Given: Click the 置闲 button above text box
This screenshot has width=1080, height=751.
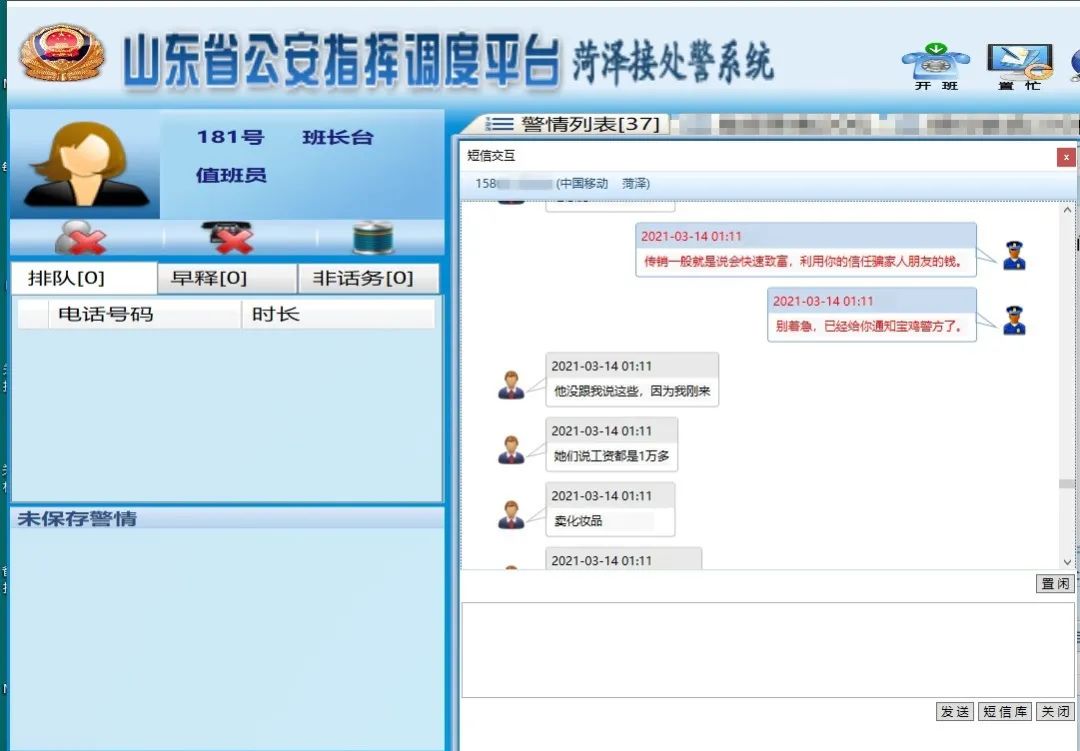Looking at the screenshot, I should point(1055,584).
